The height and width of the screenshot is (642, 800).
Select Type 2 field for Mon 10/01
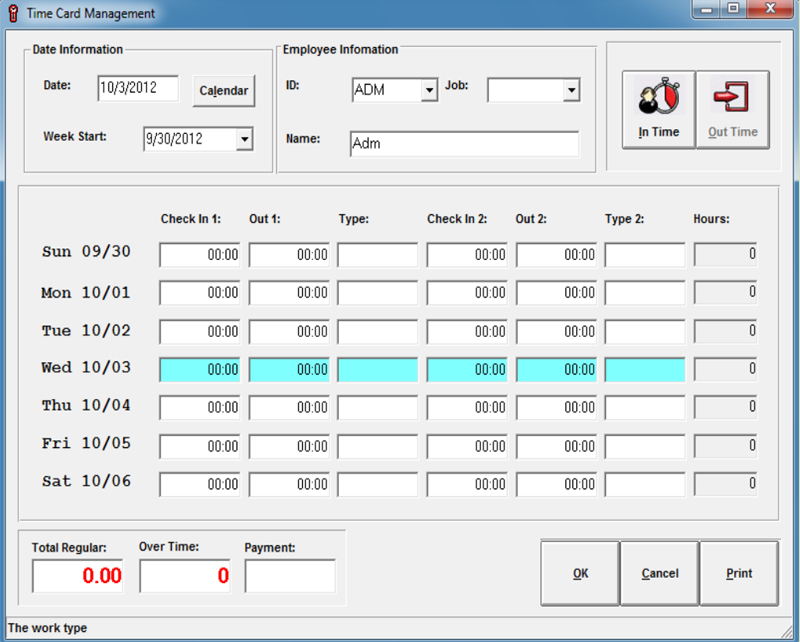coord(645,293)
